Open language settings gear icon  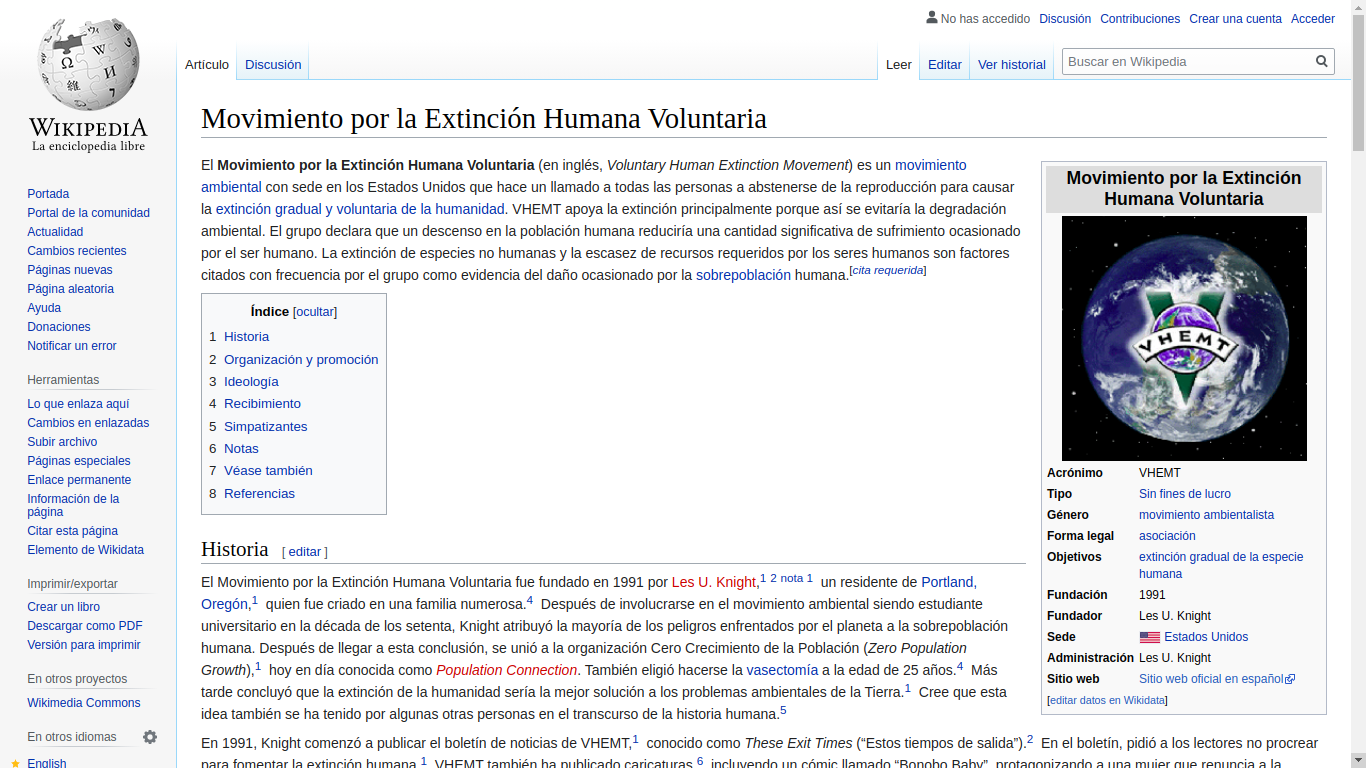[150, 737]
